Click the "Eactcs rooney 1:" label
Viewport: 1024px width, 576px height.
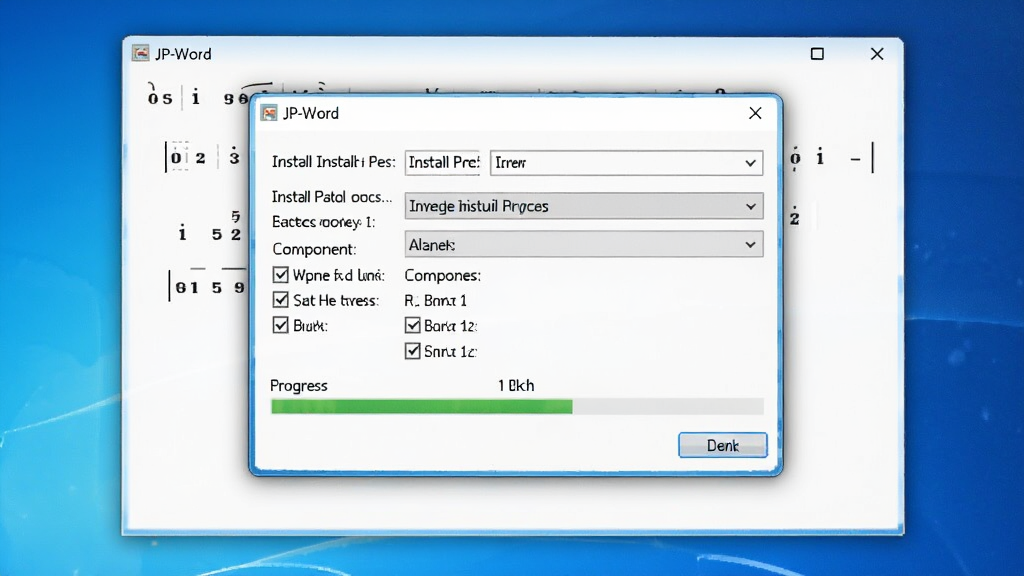323,222
